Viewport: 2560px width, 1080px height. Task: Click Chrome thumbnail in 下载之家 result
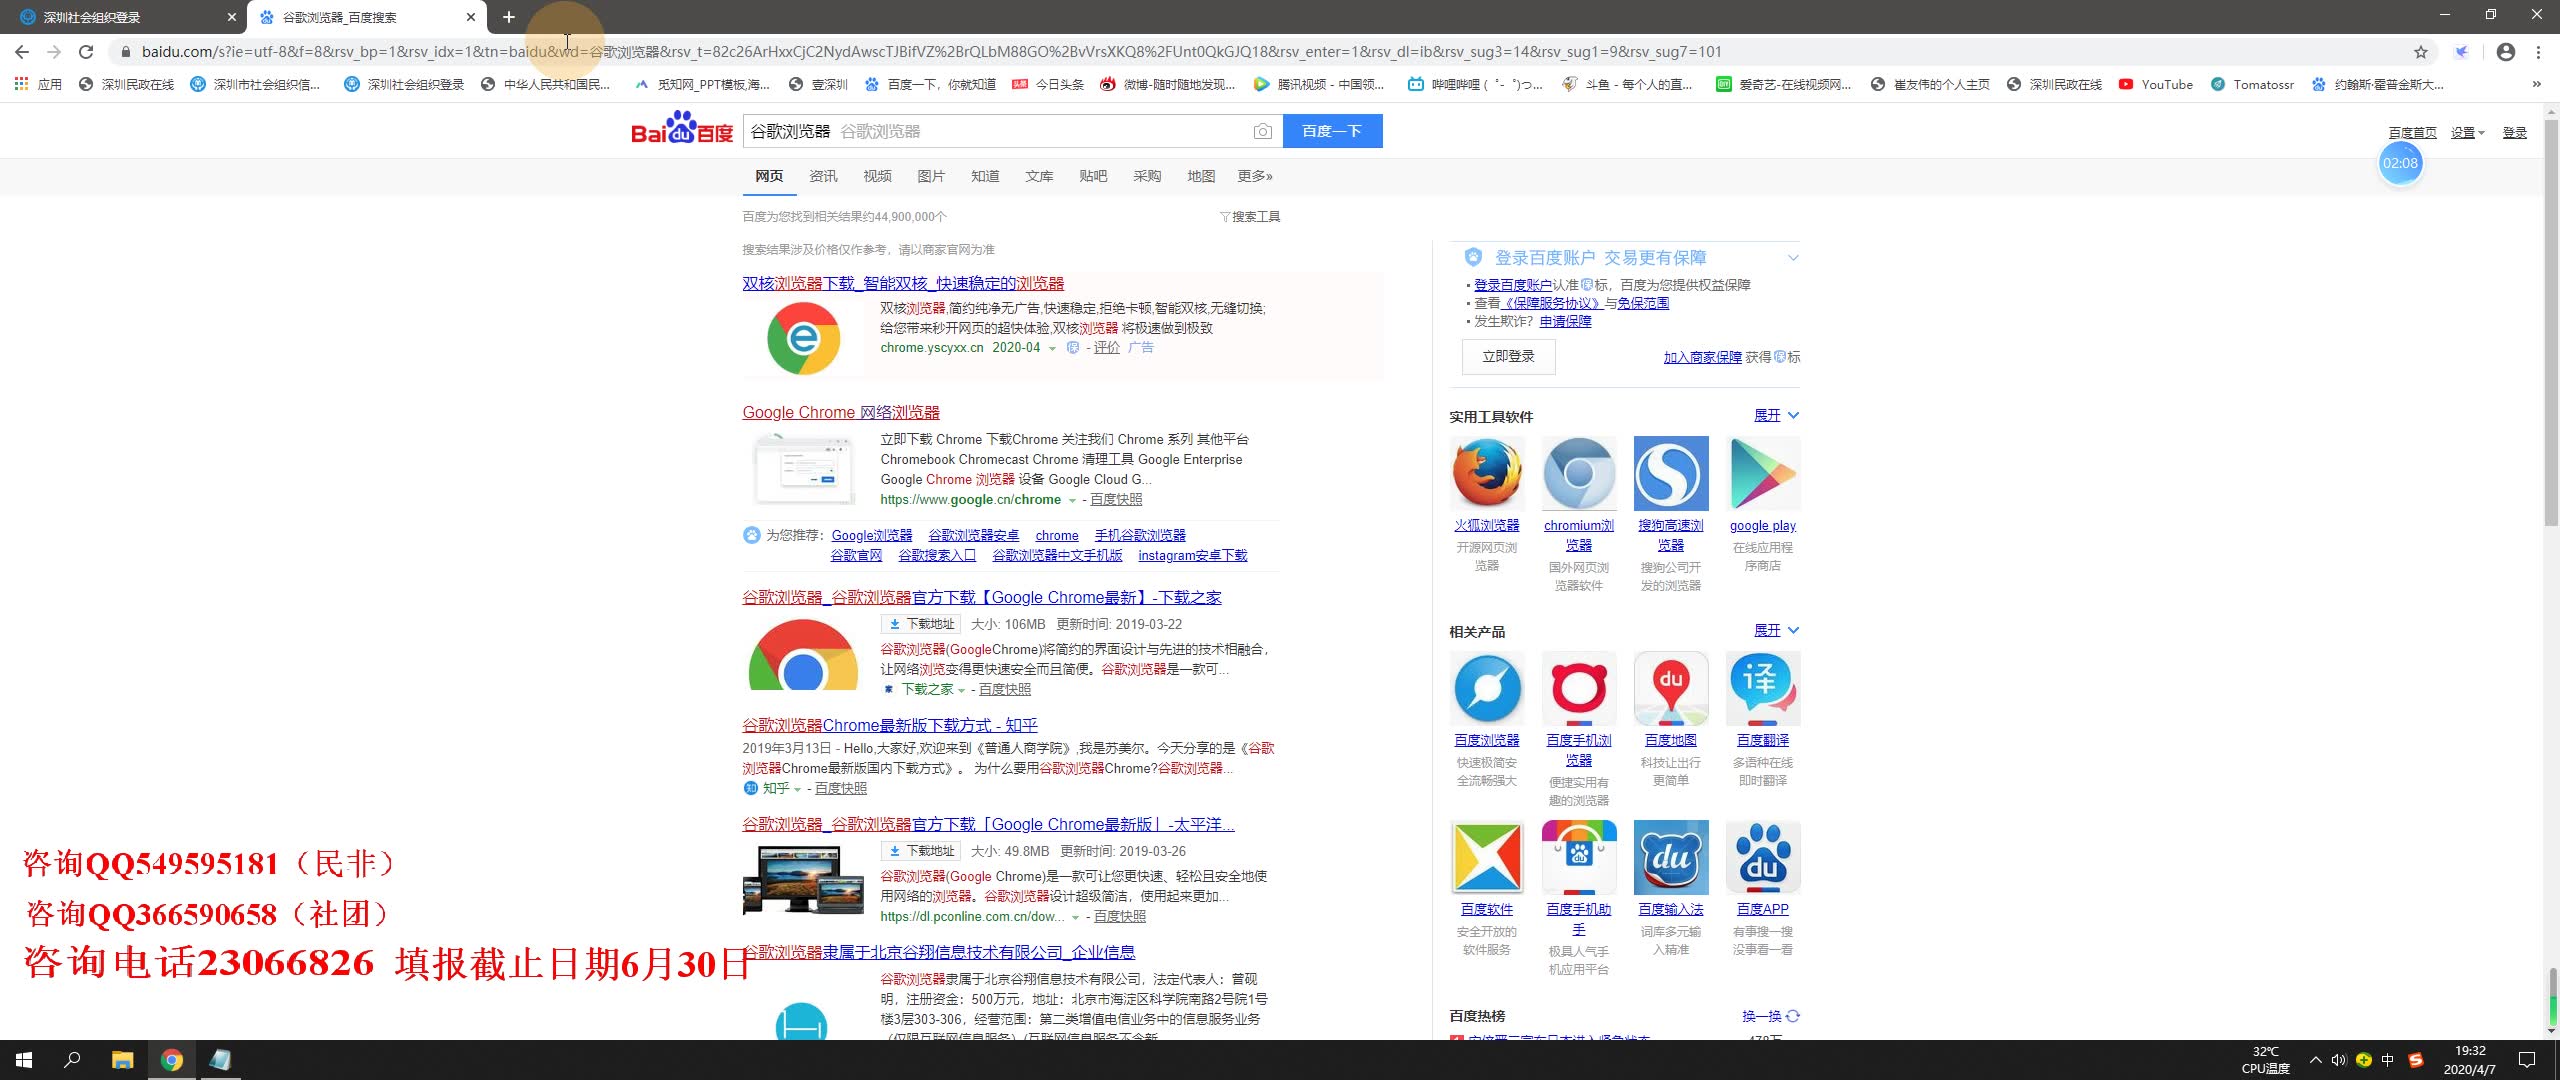(x=803, y=654)
